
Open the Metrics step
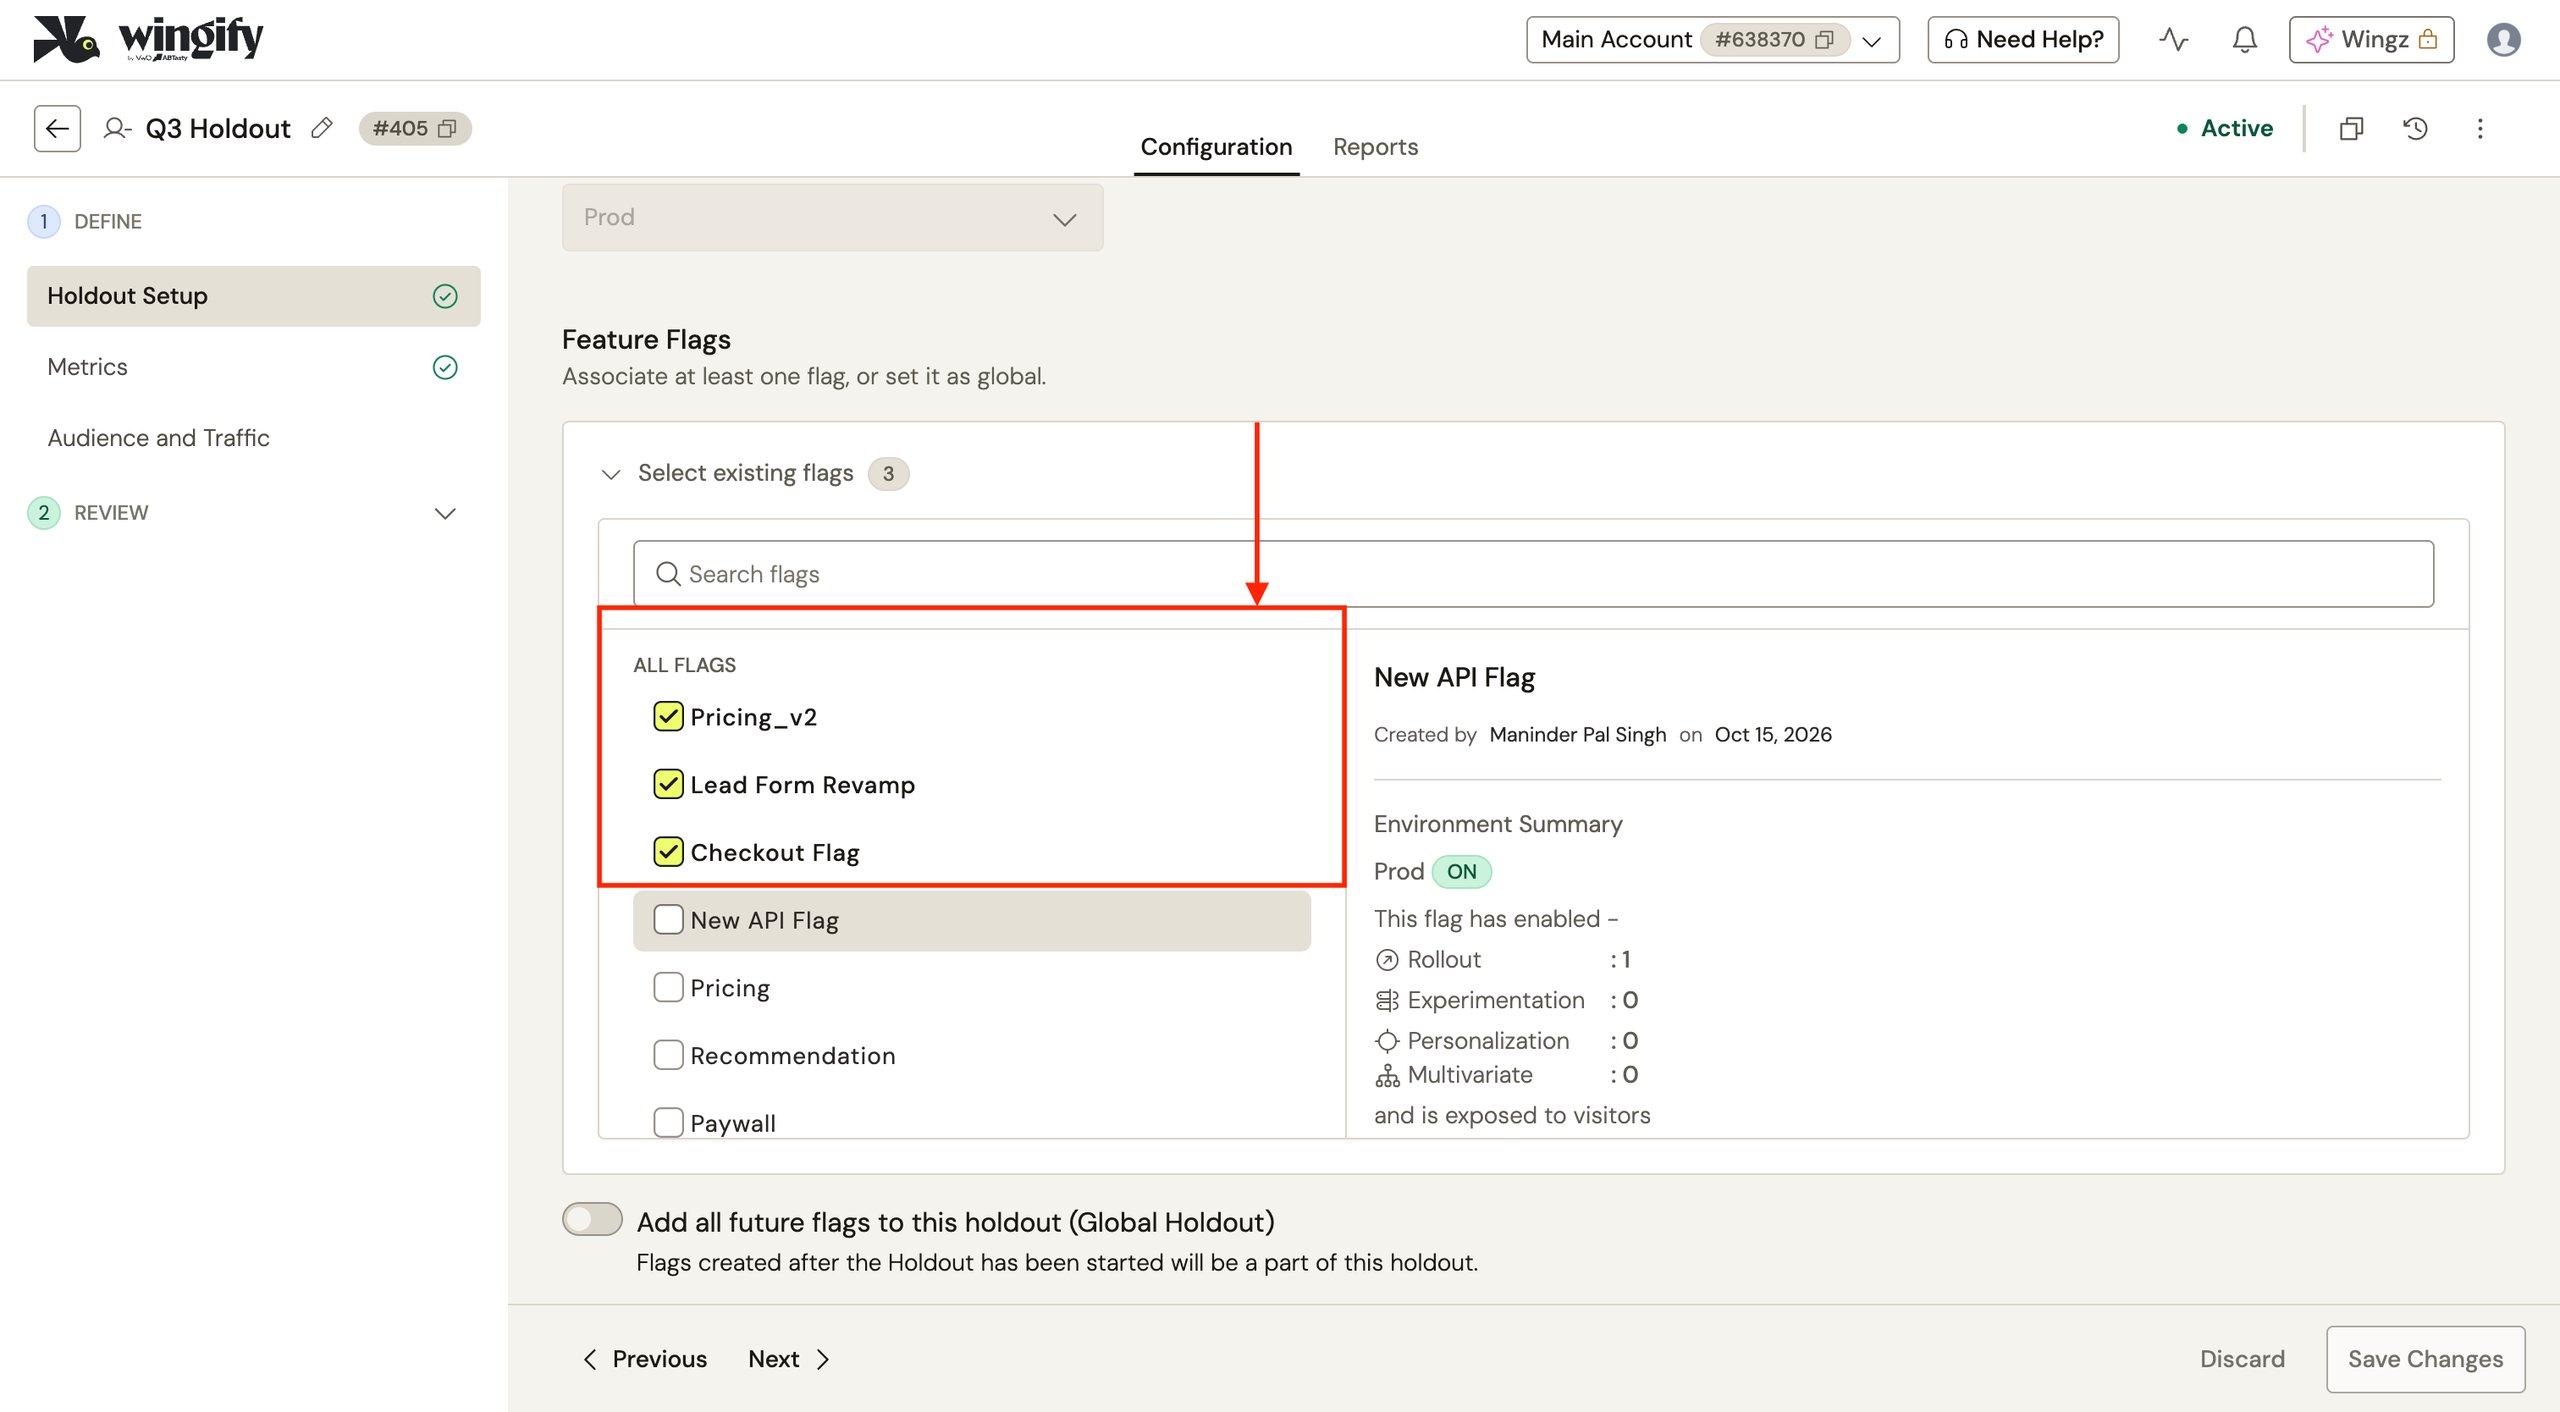pyautogui.click(x=254, y=367)
